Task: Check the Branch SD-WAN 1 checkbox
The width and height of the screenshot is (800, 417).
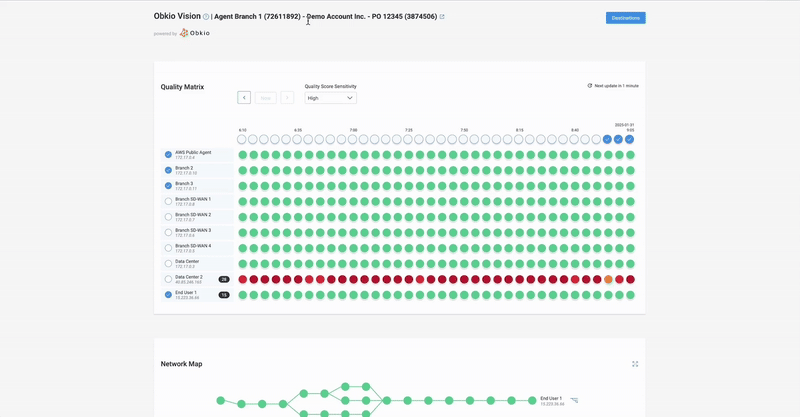Action: [168, 202]
